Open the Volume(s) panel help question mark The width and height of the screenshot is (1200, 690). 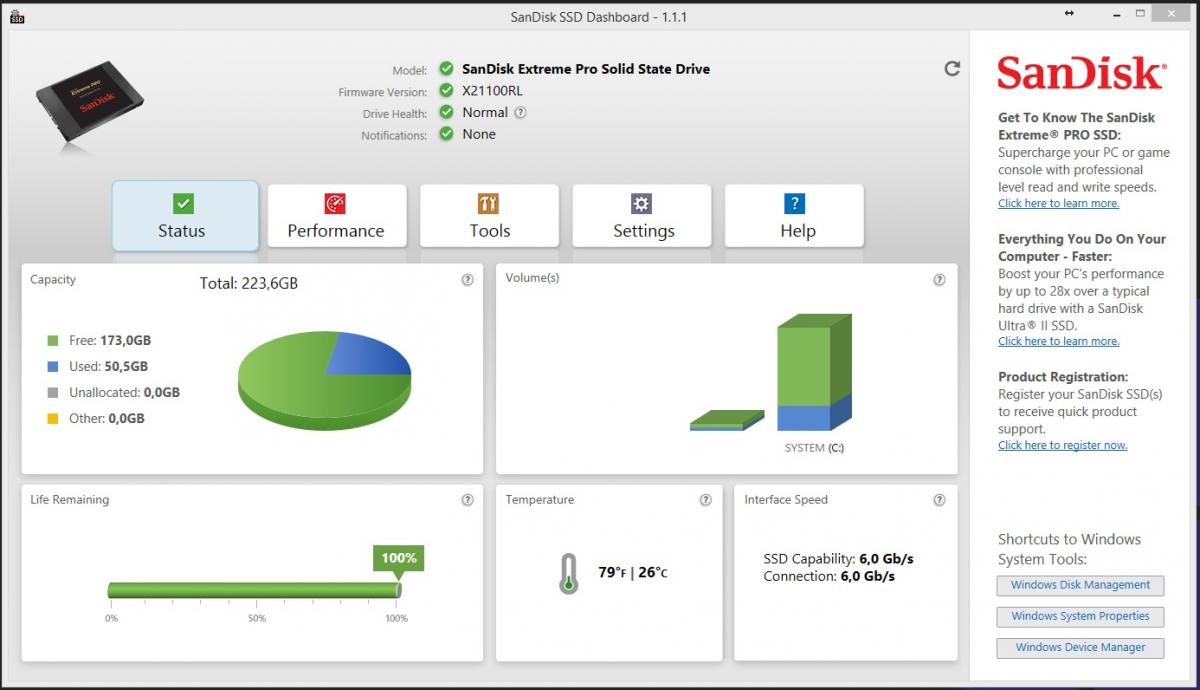pos(939,280)
